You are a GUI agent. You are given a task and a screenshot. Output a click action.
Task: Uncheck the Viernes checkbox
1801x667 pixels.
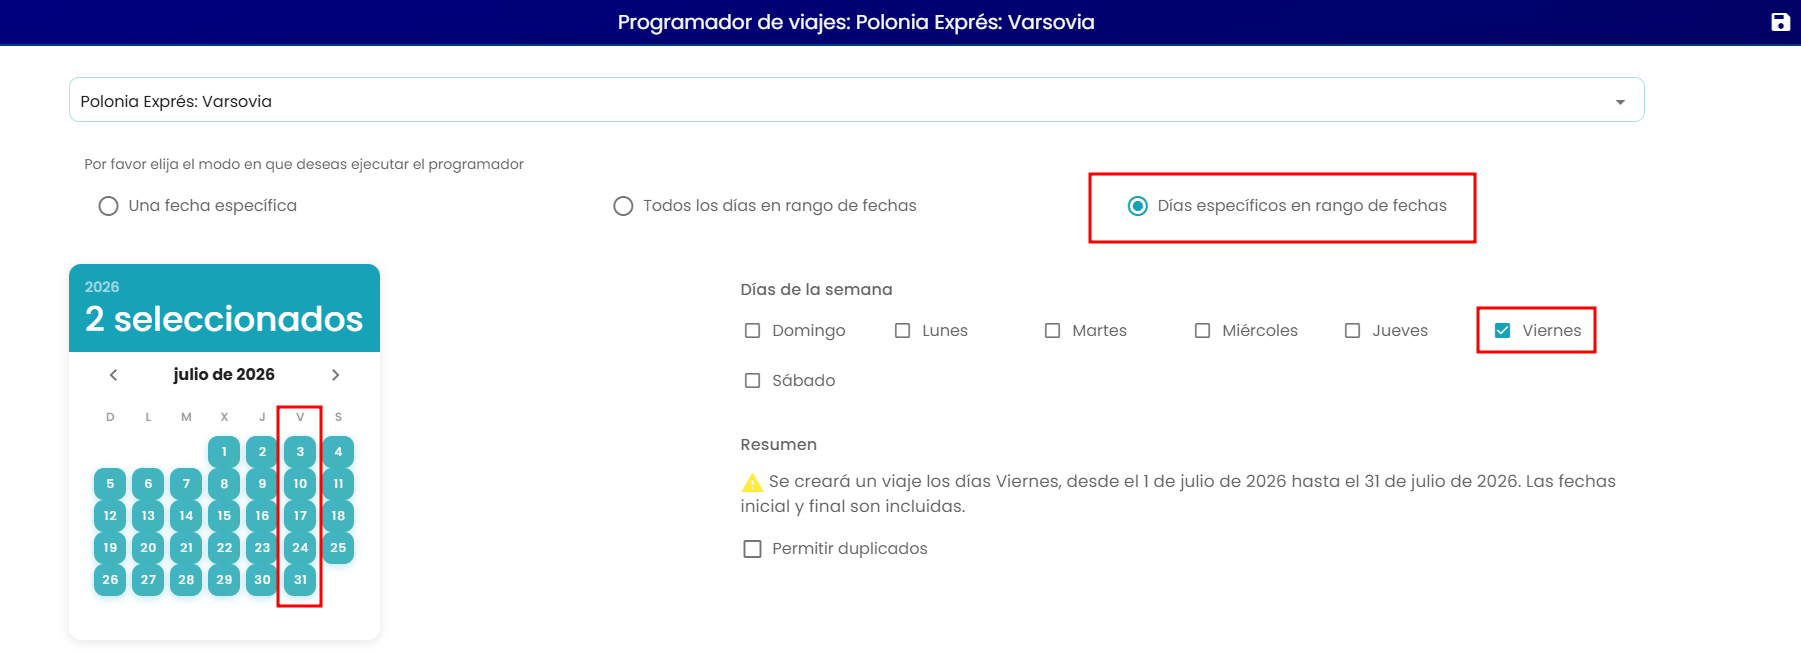point(1502,331)
